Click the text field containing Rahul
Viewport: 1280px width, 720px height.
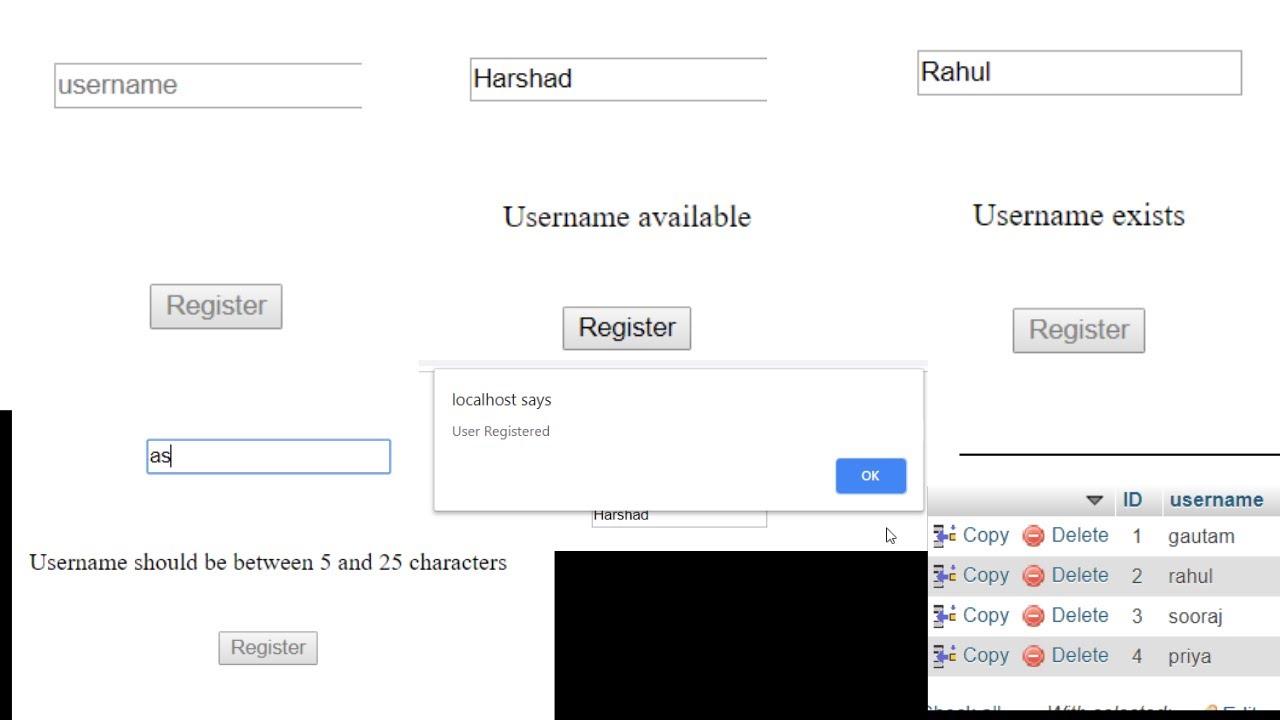click(x=1079, y=73)
